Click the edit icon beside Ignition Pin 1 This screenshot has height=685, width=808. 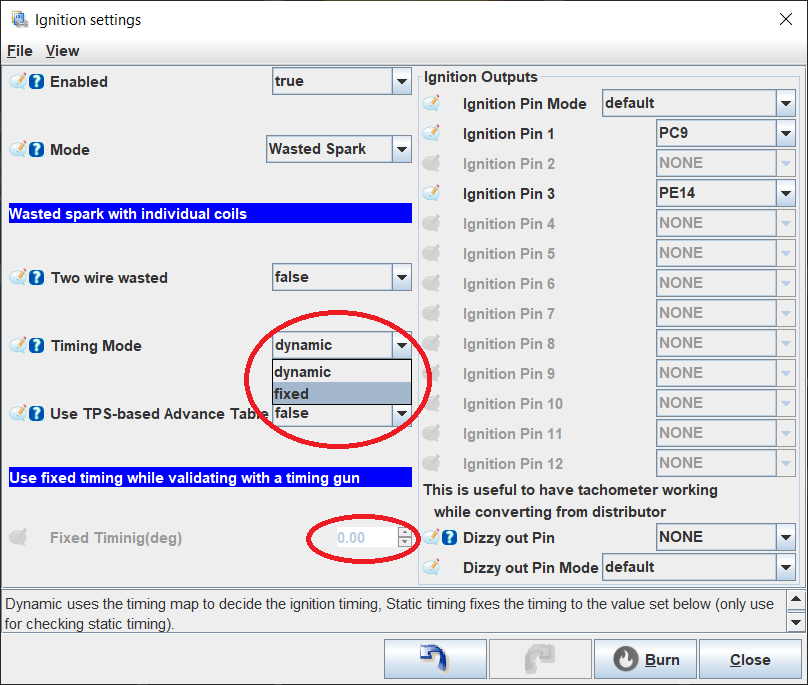point(432,134)
